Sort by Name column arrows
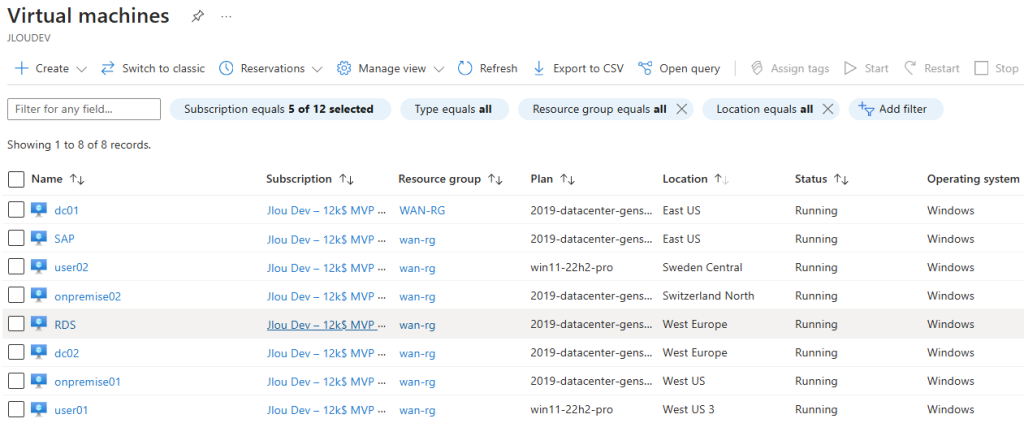The height and width of the screenshot is (423, 1024). point(77,180)
